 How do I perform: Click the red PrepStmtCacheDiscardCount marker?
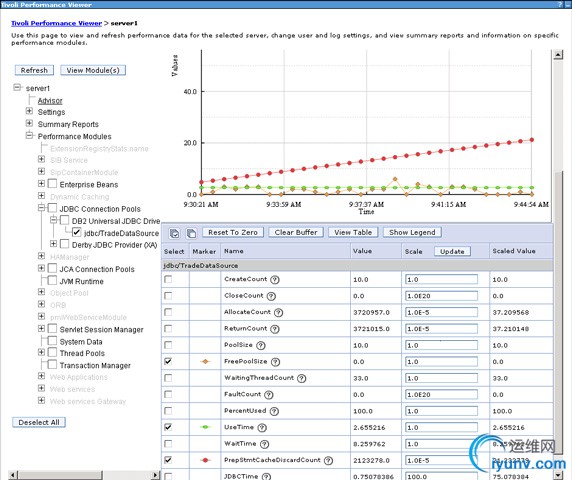(x=205, y=460)
